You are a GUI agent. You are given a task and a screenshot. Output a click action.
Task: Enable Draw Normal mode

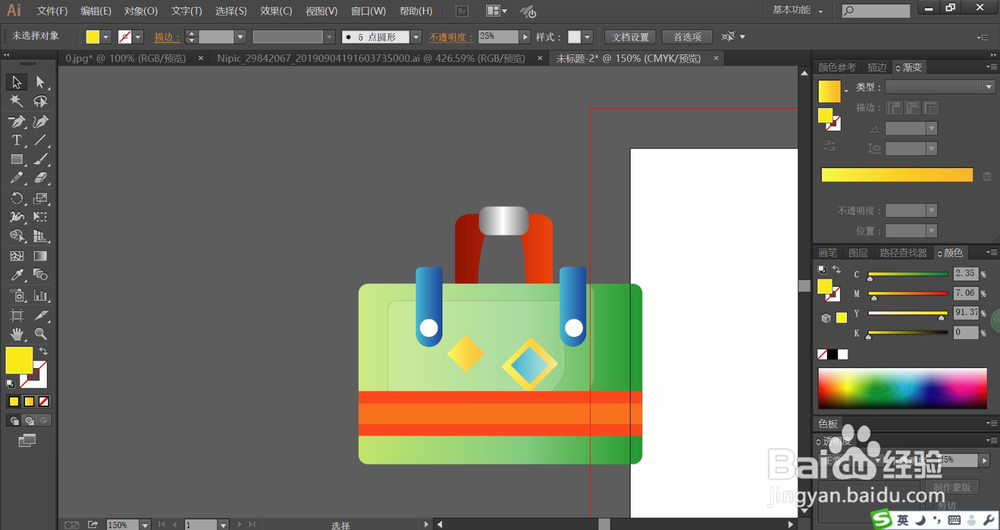pyautogui.click(x=14, y=421)
